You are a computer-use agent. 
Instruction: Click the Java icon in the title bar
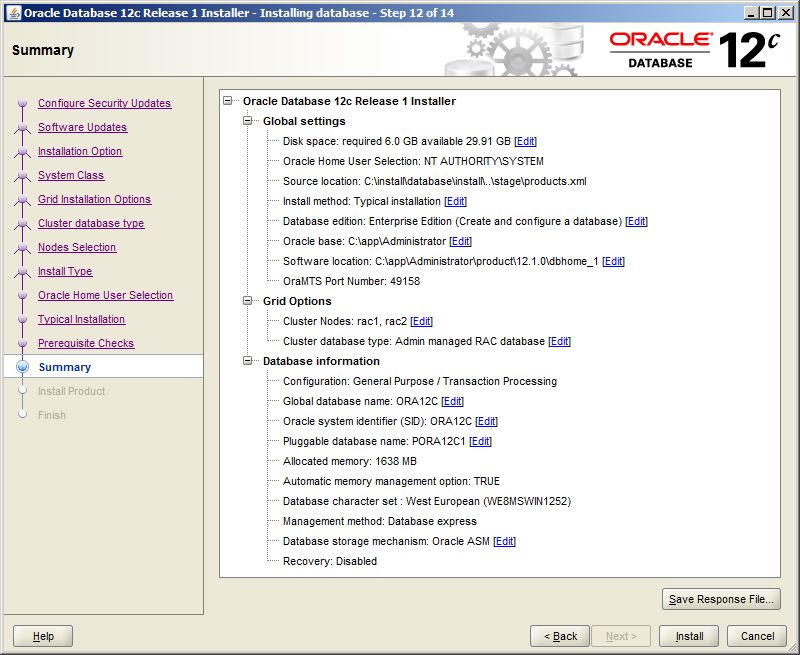[14, 13]
